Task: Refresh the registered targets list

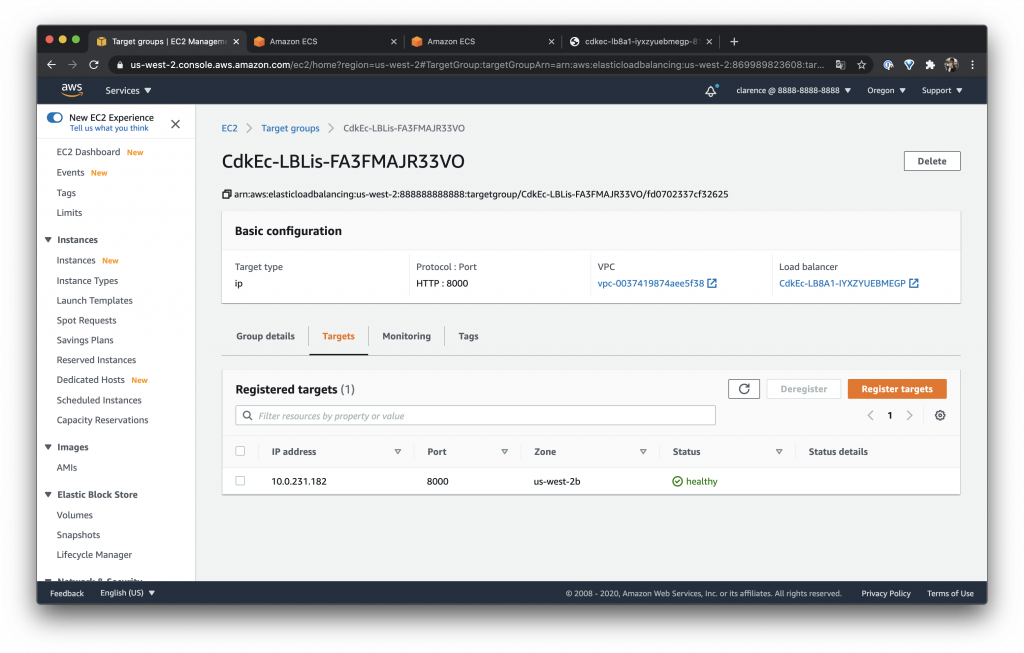Action: pyautogui.click(x=743, y=389)
